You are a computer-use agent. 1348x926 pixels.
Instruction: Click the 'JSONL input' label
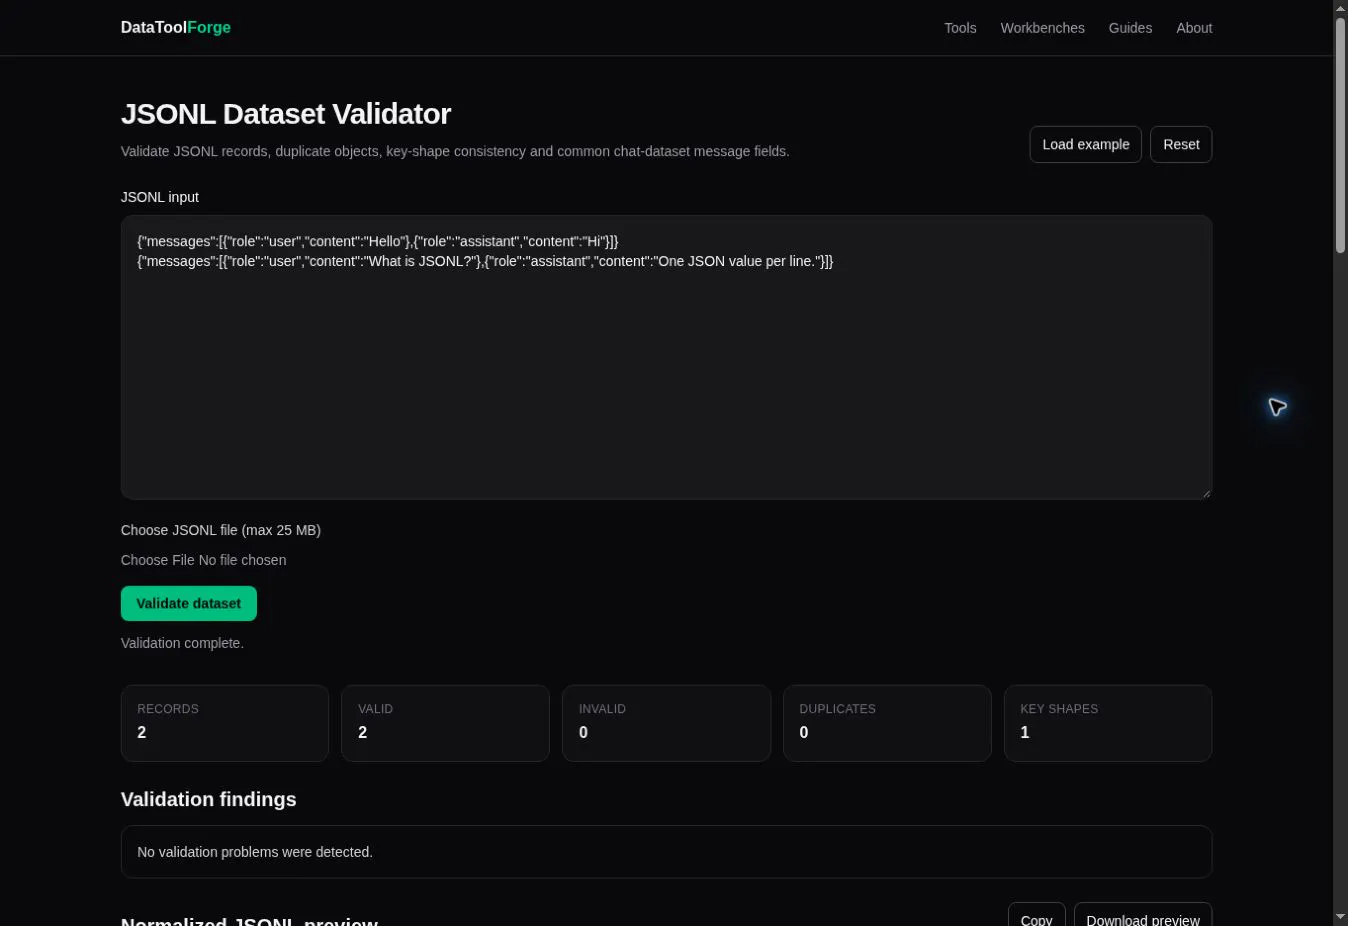tap(160, 197)
